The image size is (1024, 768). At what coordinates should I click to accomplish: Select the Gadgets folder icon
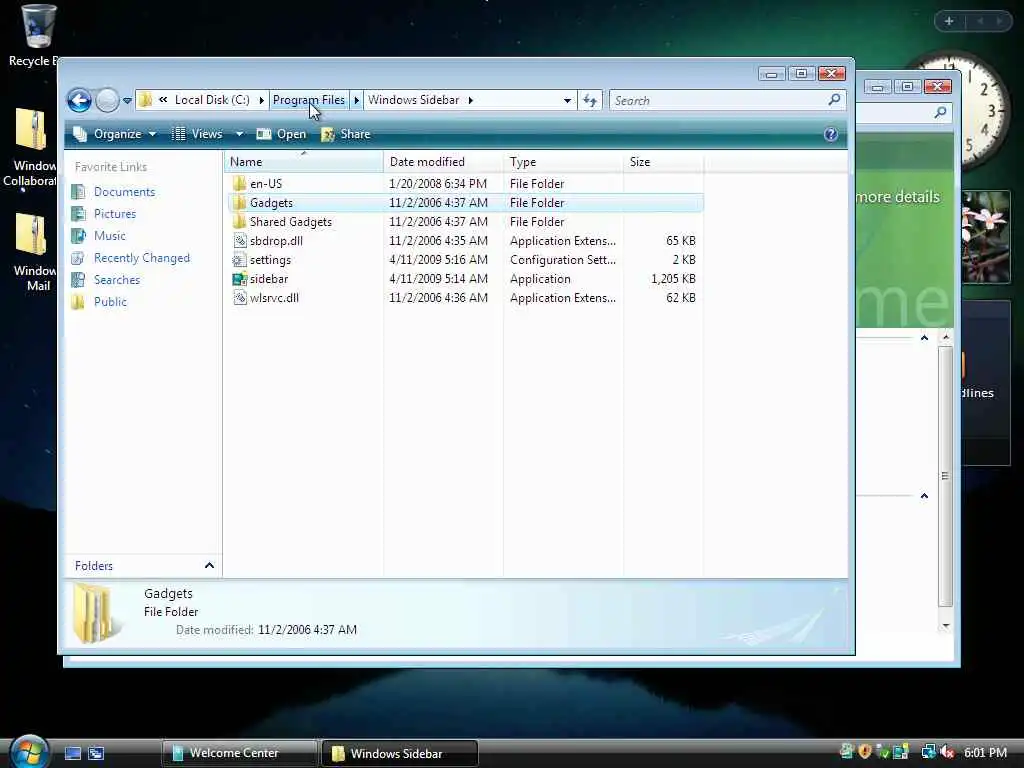coord(240,202)
